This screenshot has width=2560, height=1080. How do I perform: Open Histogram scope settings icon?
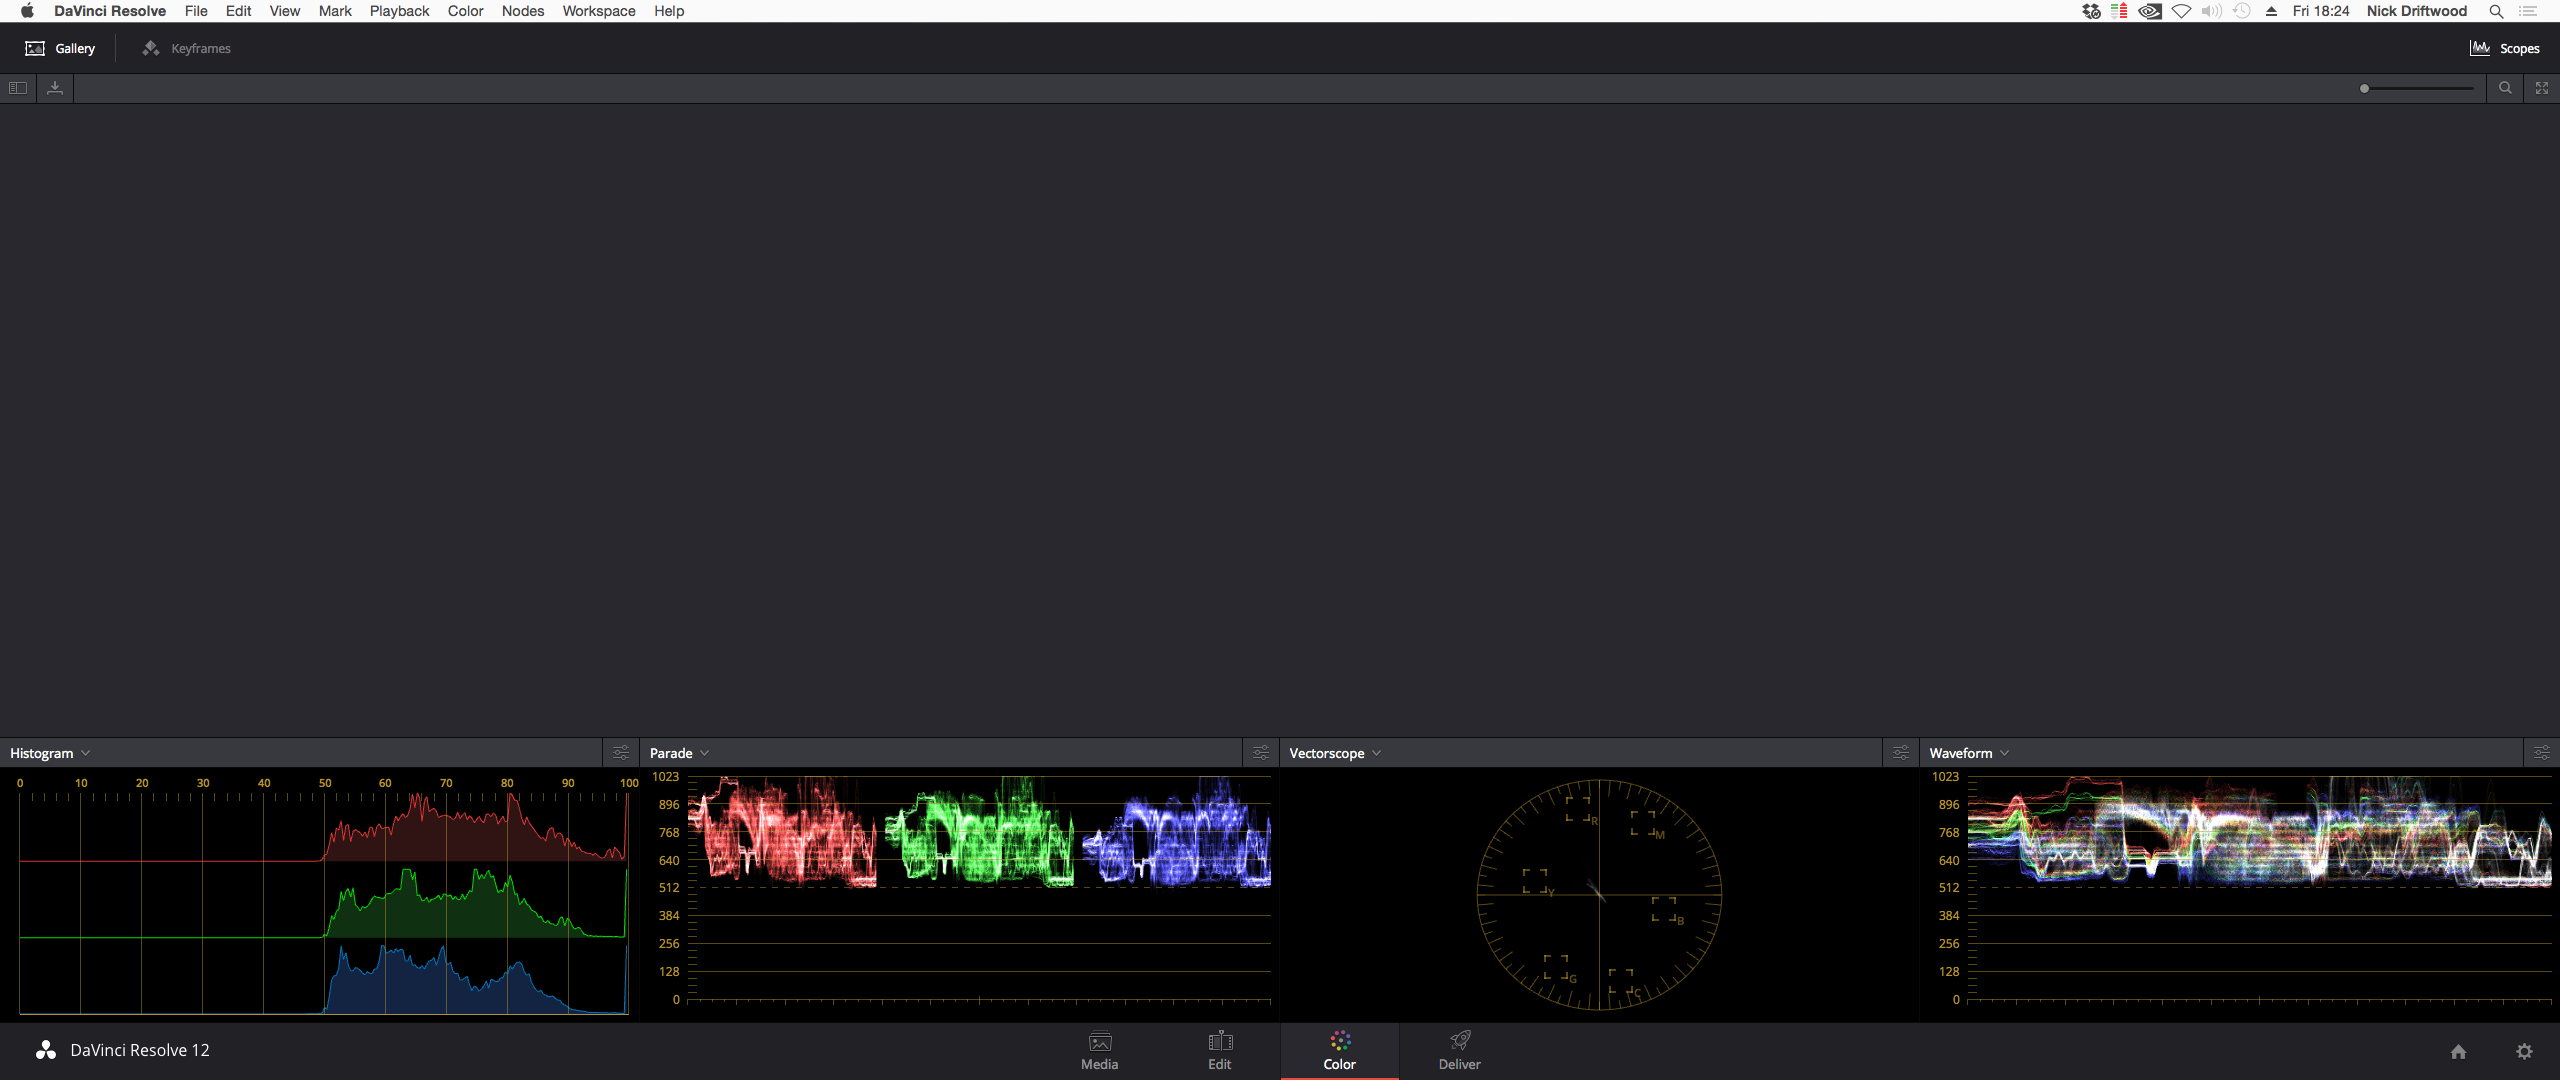621,753
